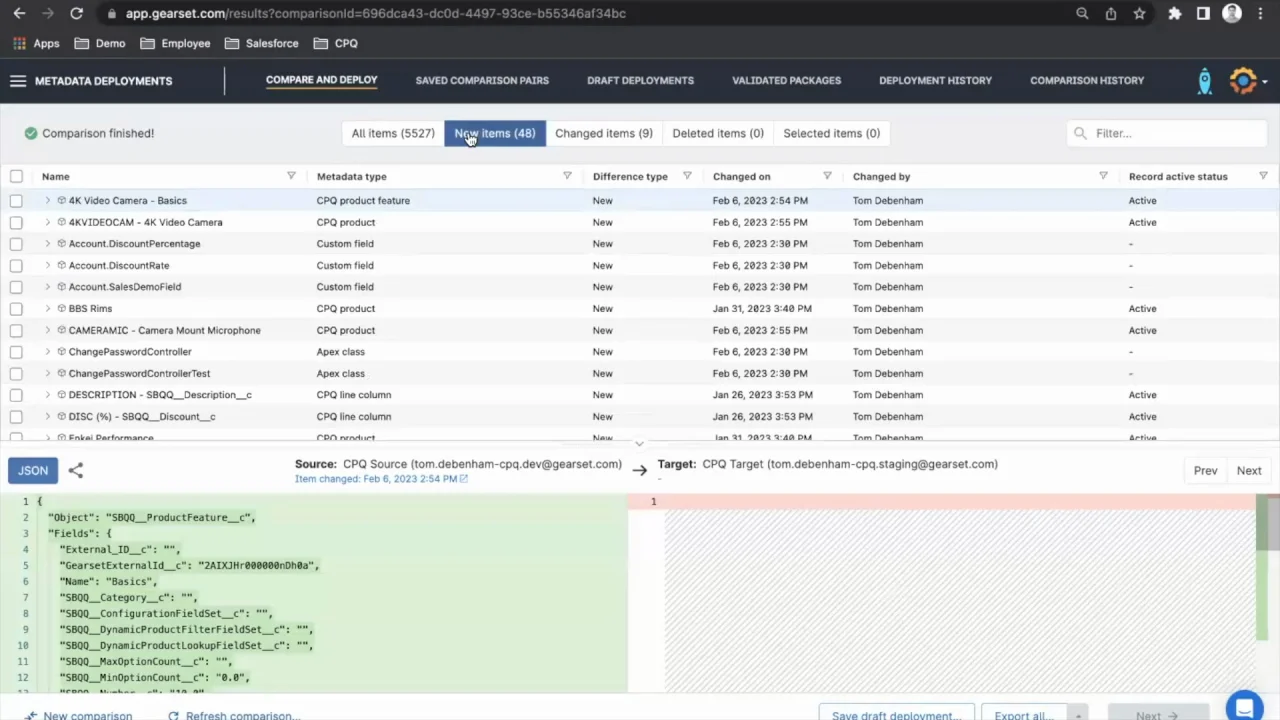
Task: Open the CPQ bookmarks folder
Action: coord(336,43)
